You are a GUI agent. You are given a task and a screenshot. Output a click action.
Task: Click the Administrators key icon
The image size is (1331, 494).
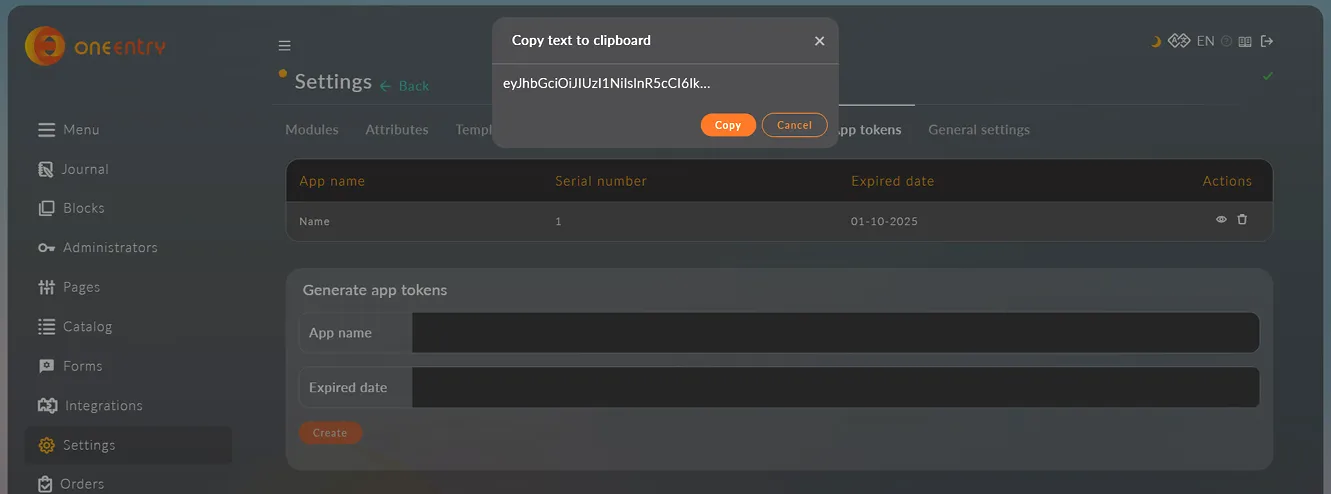46,248
